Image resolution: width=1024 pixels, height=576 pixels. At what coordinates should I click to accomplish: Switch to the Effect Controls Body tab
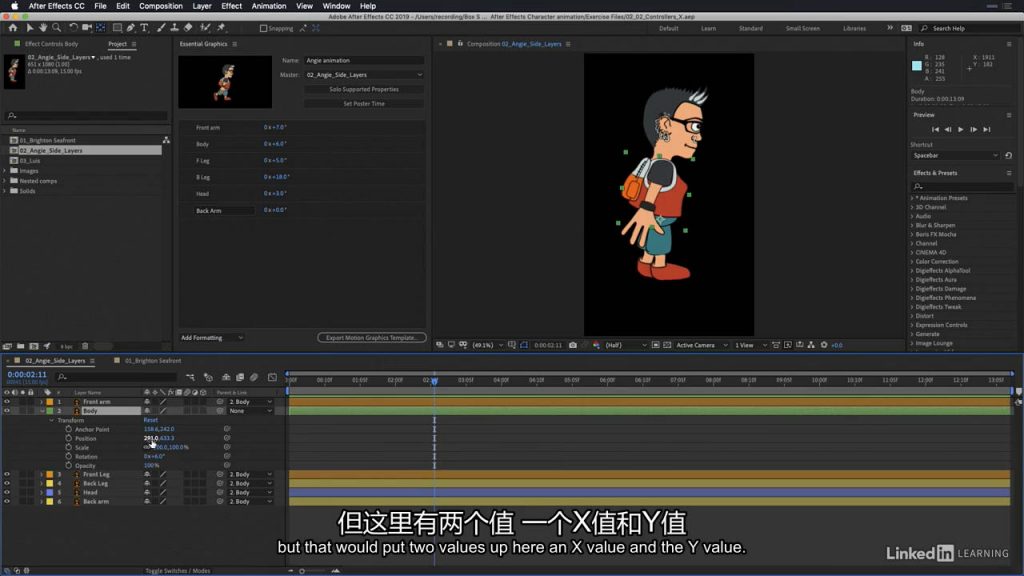click(51, 44)
